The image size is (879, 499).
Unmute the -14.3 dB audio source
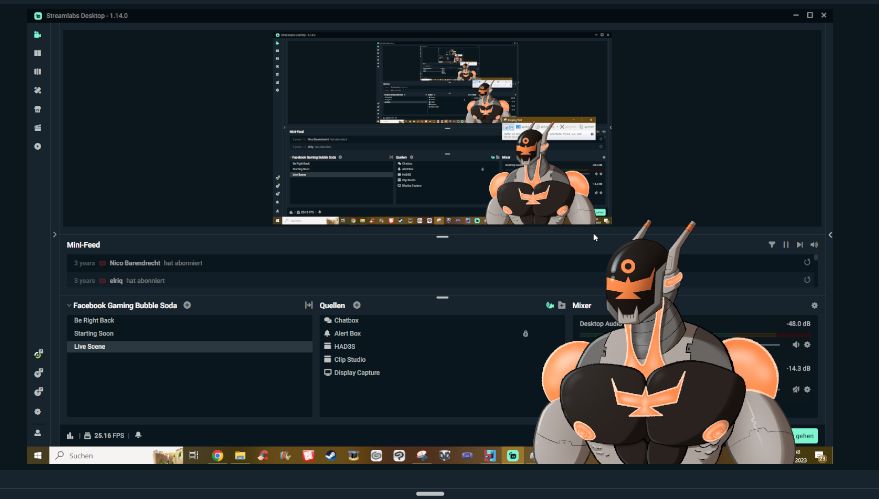coord(795,389)
